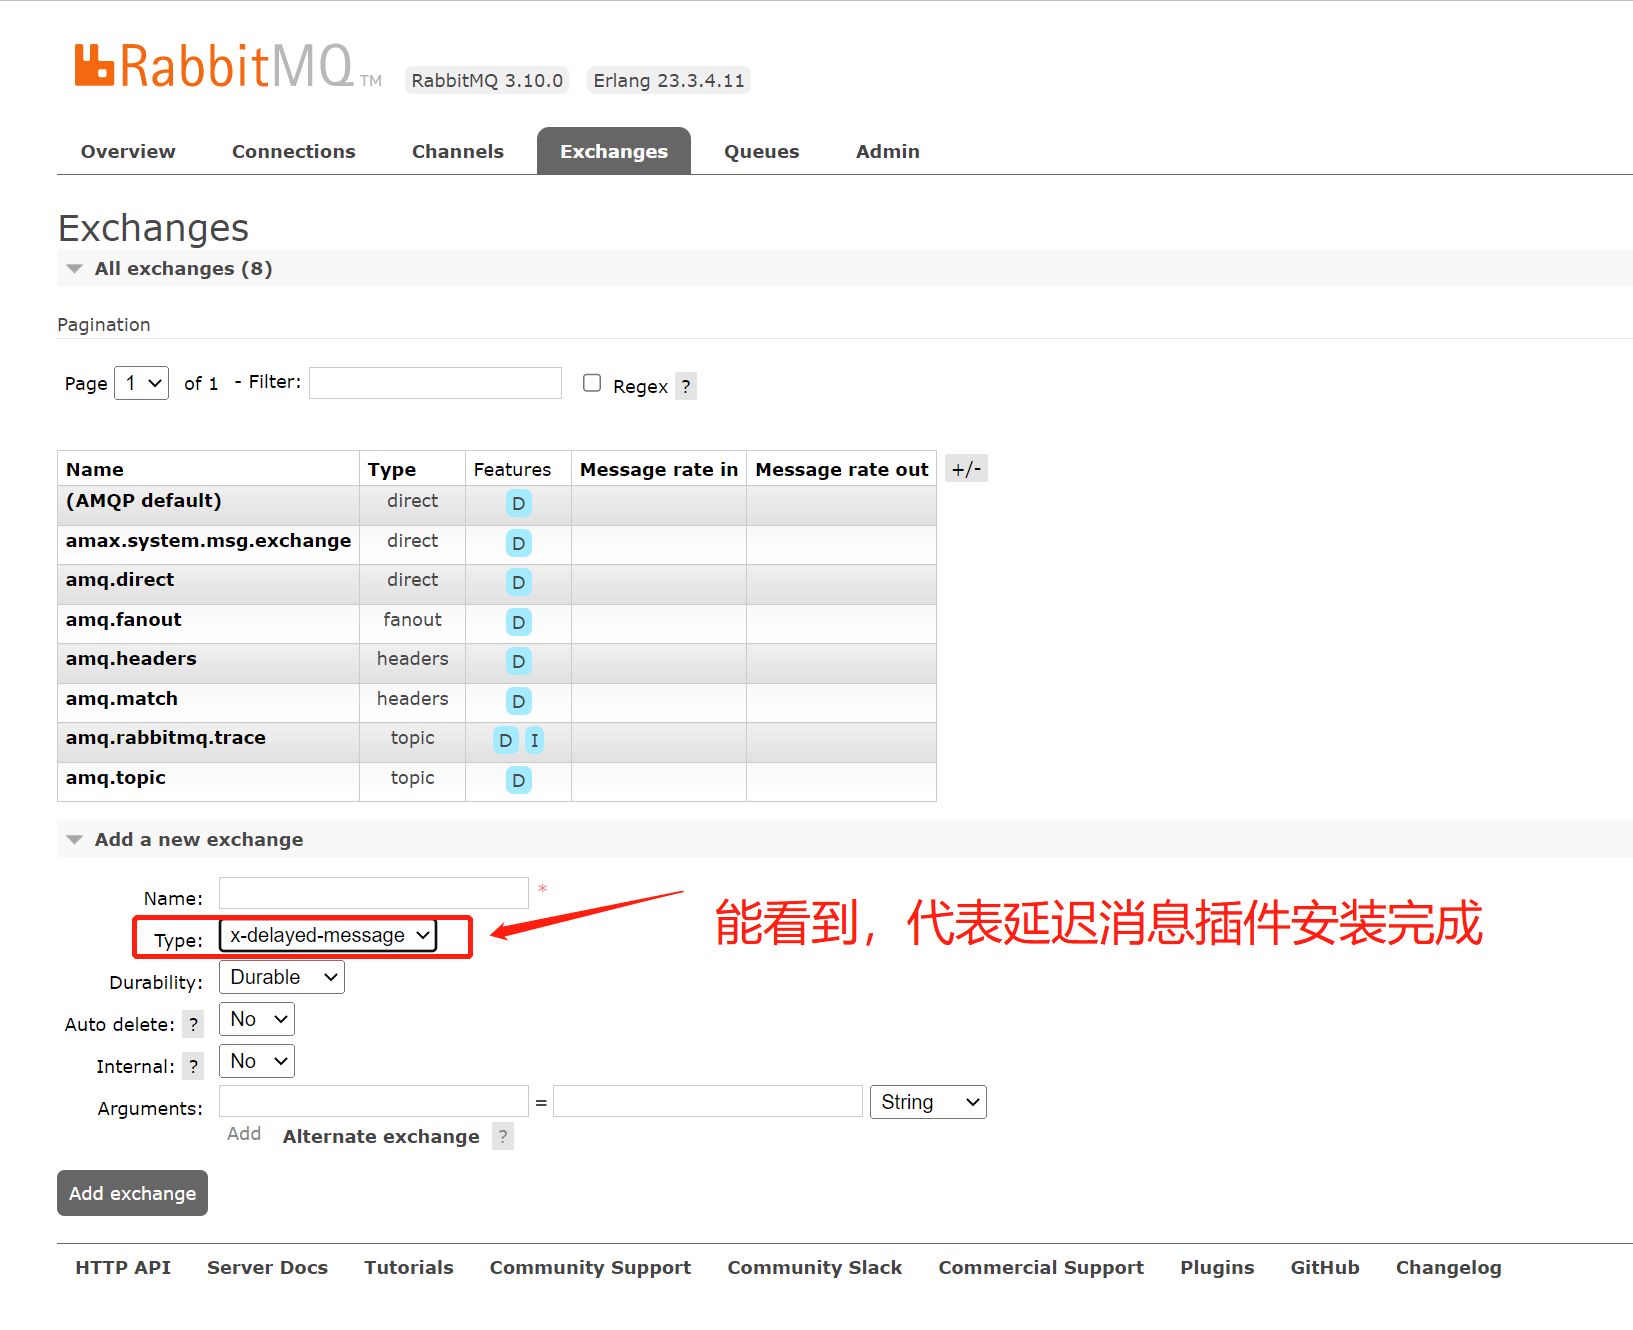Toggle the +/- column chooser

pyautogui.click(x=966, y=469)
